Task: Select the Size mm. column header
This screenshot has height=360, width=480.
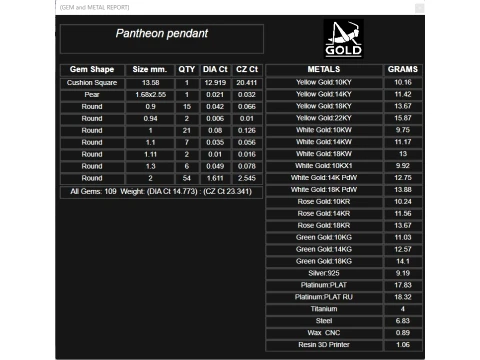Action: 150,70
